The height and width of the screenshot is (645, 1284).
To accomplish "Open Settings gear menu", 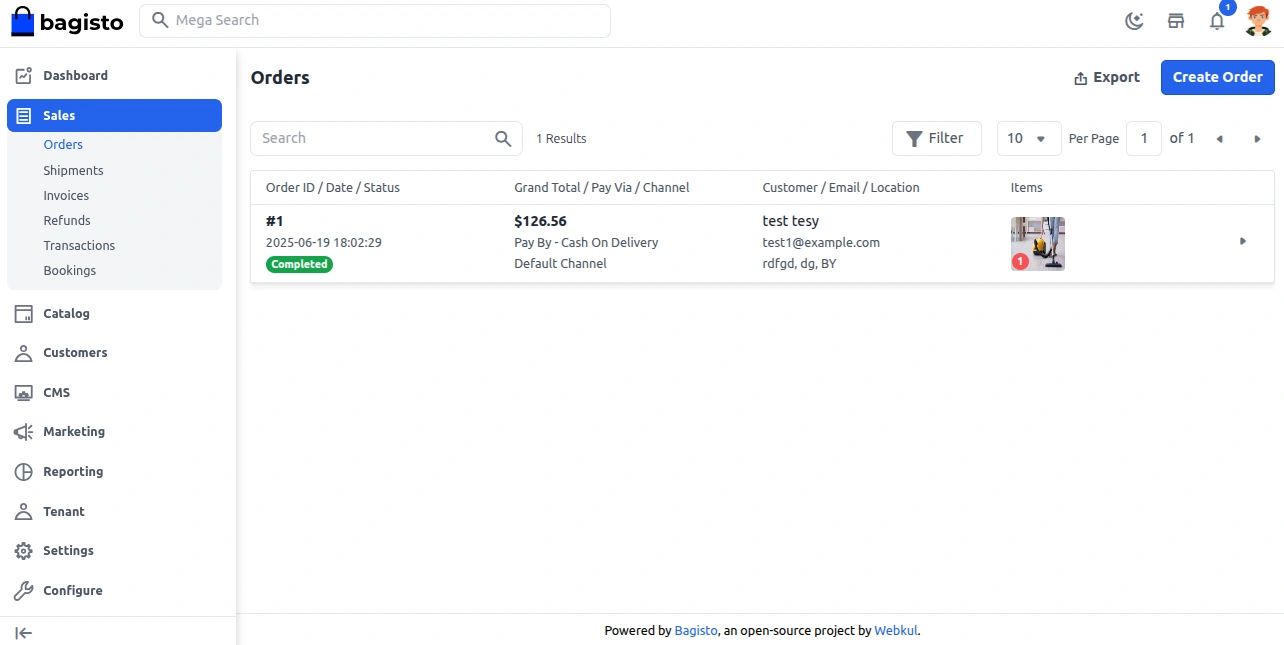I will [68, 551].
